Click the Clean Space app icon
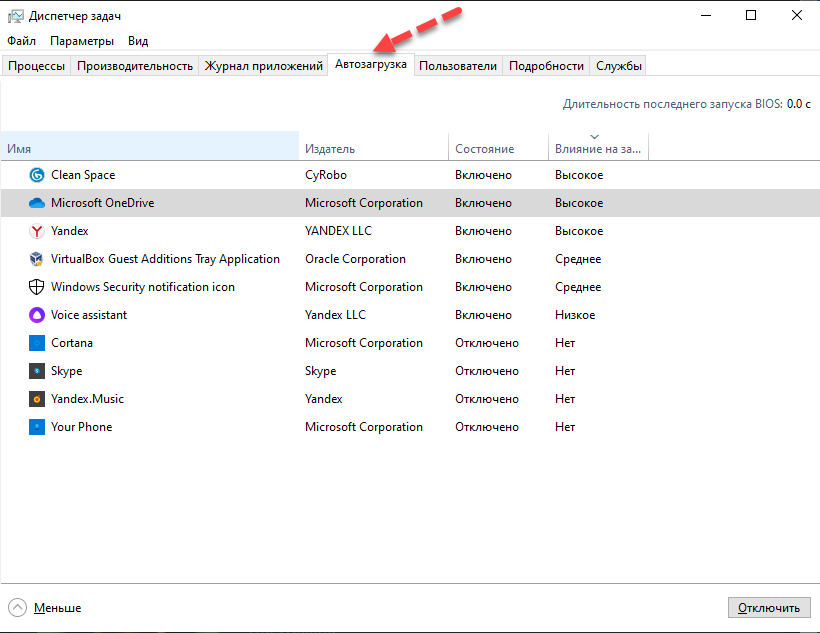The height and width of the screenshot is (633, 820). [x=37, y=175]
